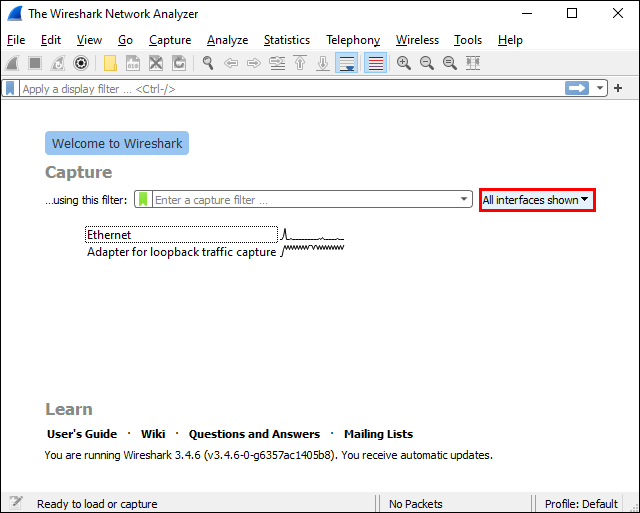The height and width of the screenshot is (513, 640).
Task: Open the Capture menu
Action: coord(170,40)
